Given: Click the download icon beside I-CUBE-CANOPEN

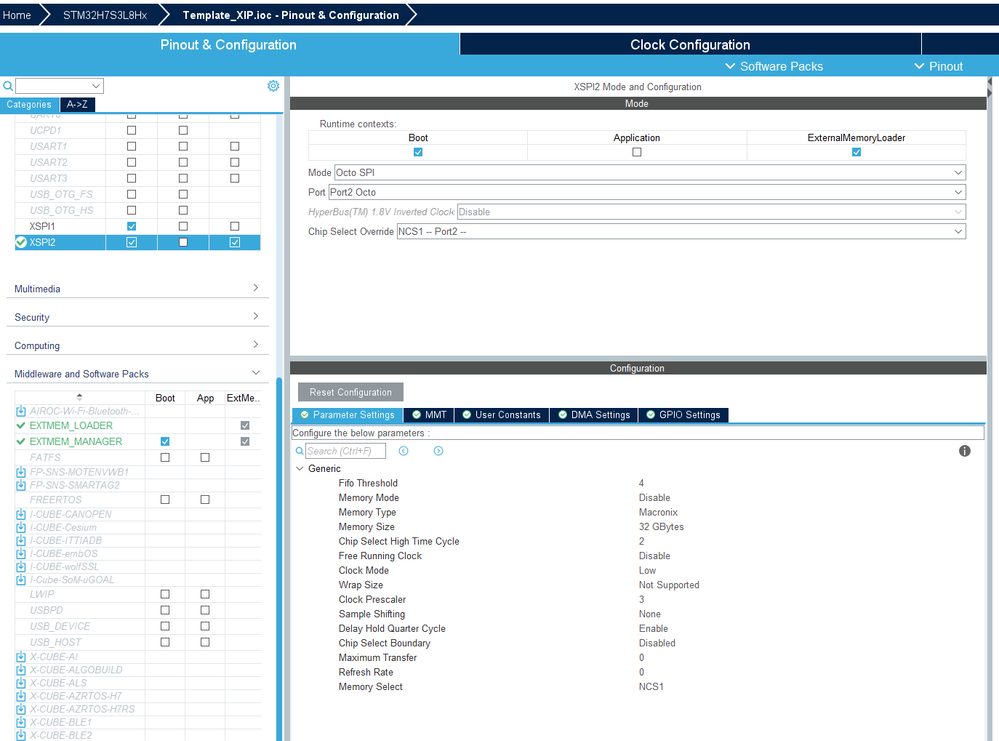Looking at the screenshot, I should click(x=20, y=513).
